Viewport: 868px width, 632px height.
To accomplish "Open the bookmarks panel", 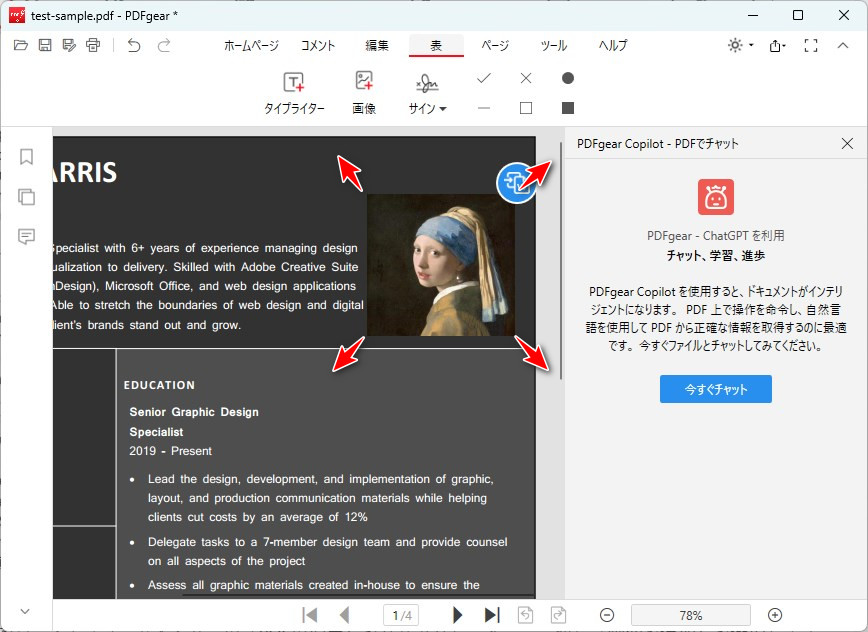I will pyautogui.click(x=26, y=157).
